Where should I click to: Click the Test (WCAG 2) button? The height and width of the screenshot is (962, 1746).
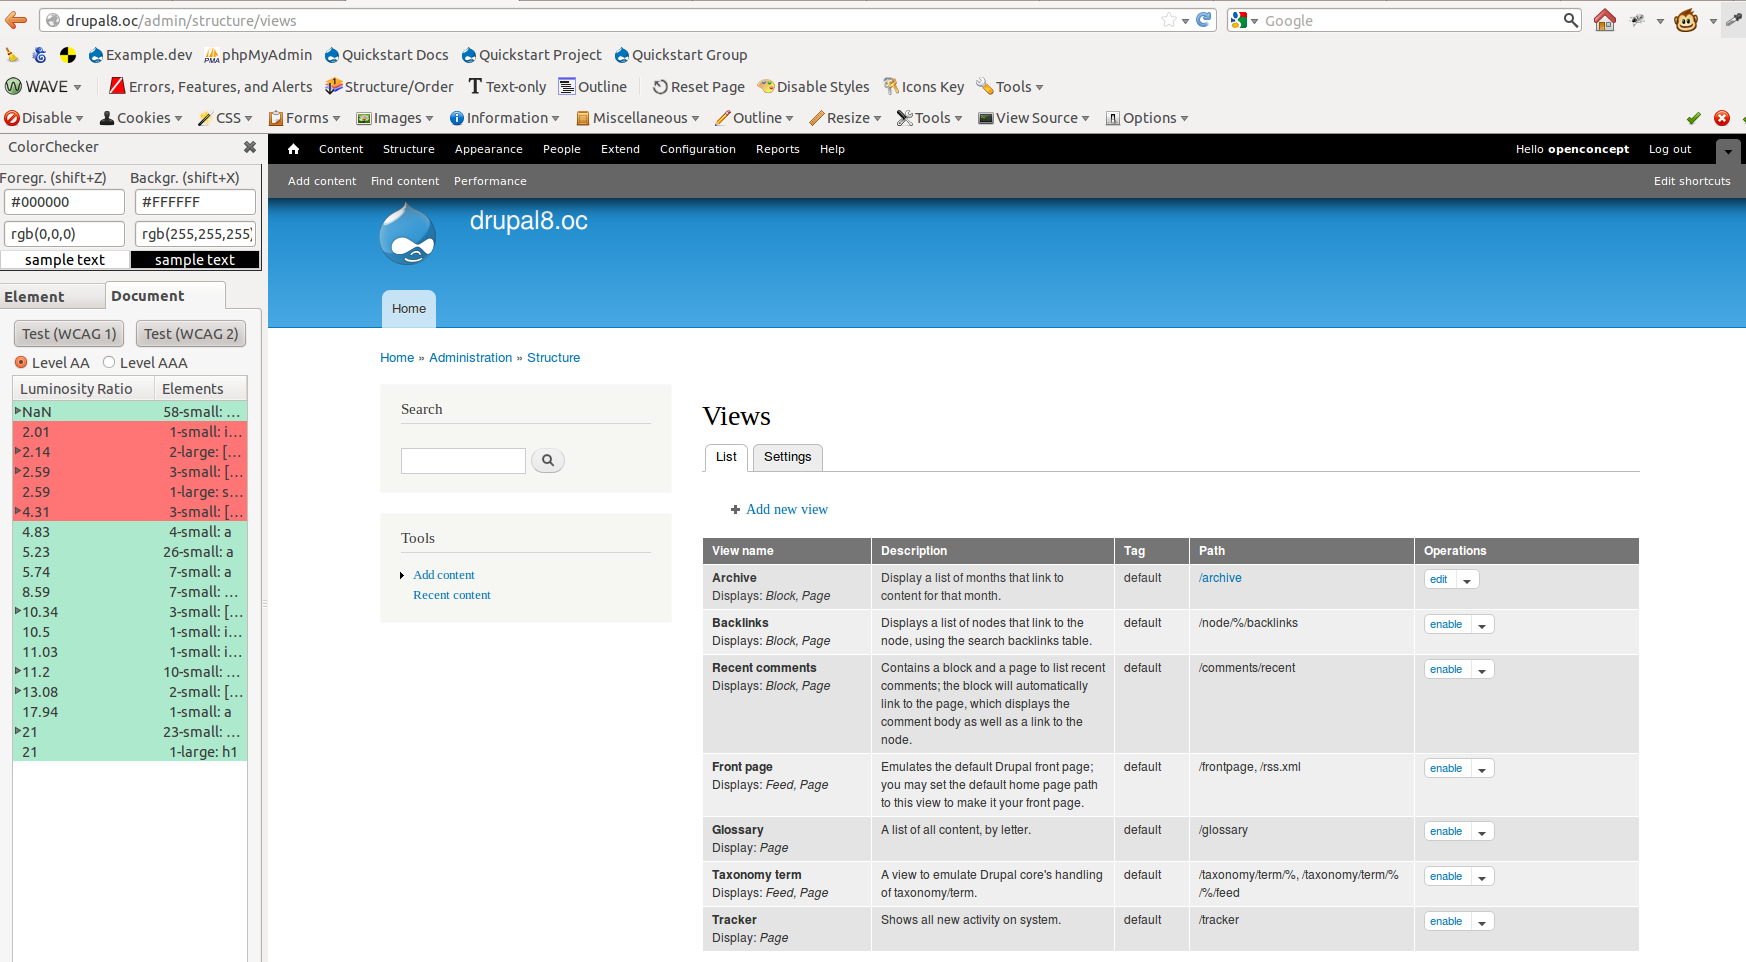point(191,334)
